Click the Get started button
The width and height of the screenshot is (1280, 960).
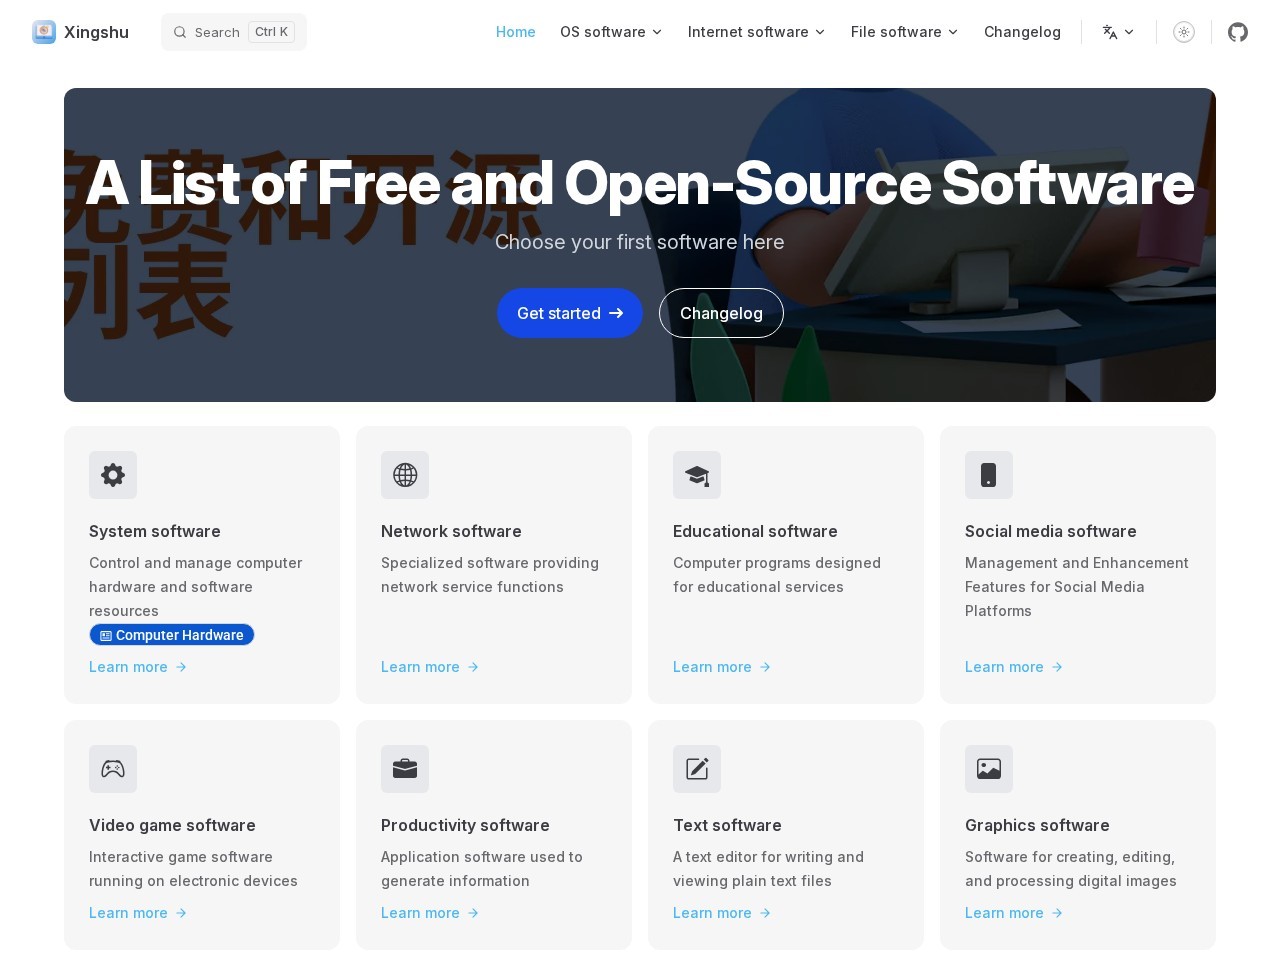[x=570, y=313]
